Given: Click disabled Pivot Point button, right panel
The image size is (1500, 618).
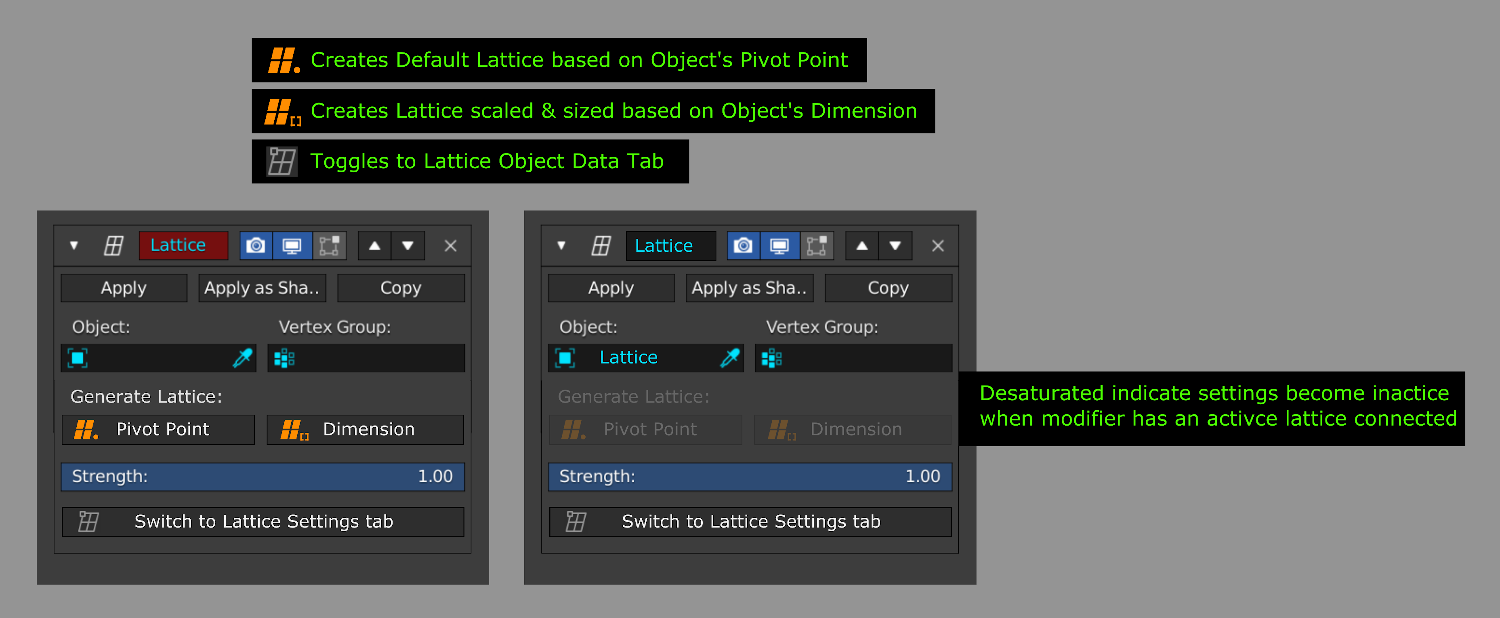Looking at the screenshot, I should point(645,430).
